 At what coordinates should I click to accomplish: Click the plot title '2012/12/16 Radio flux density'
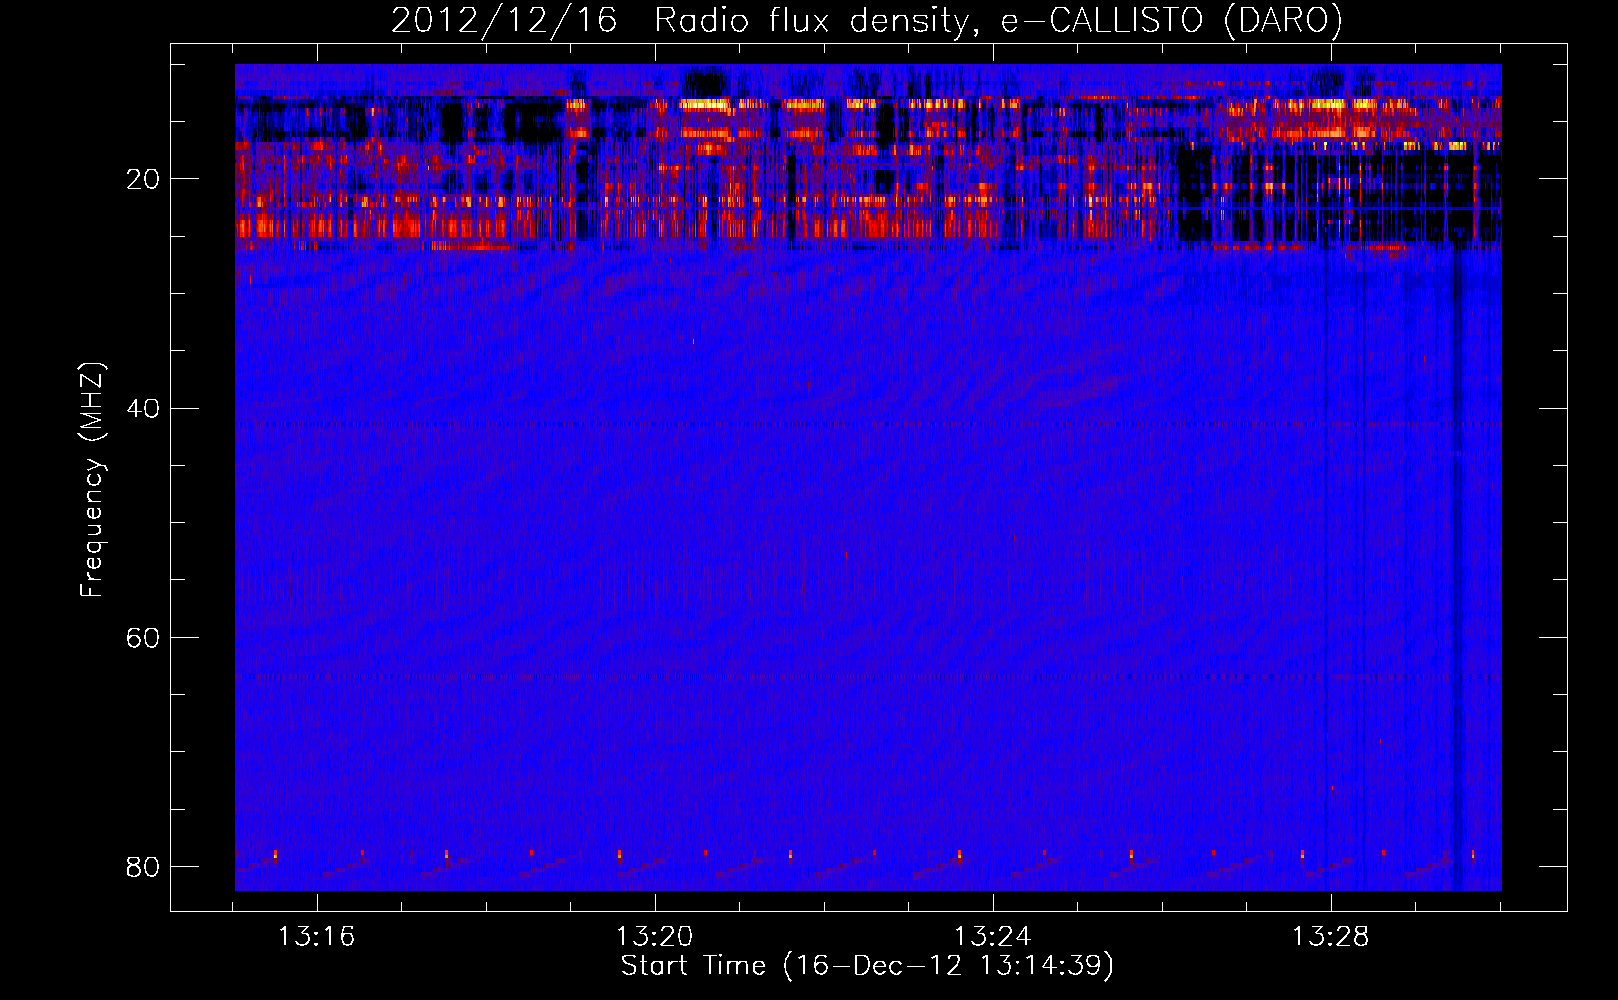[866, 21]
